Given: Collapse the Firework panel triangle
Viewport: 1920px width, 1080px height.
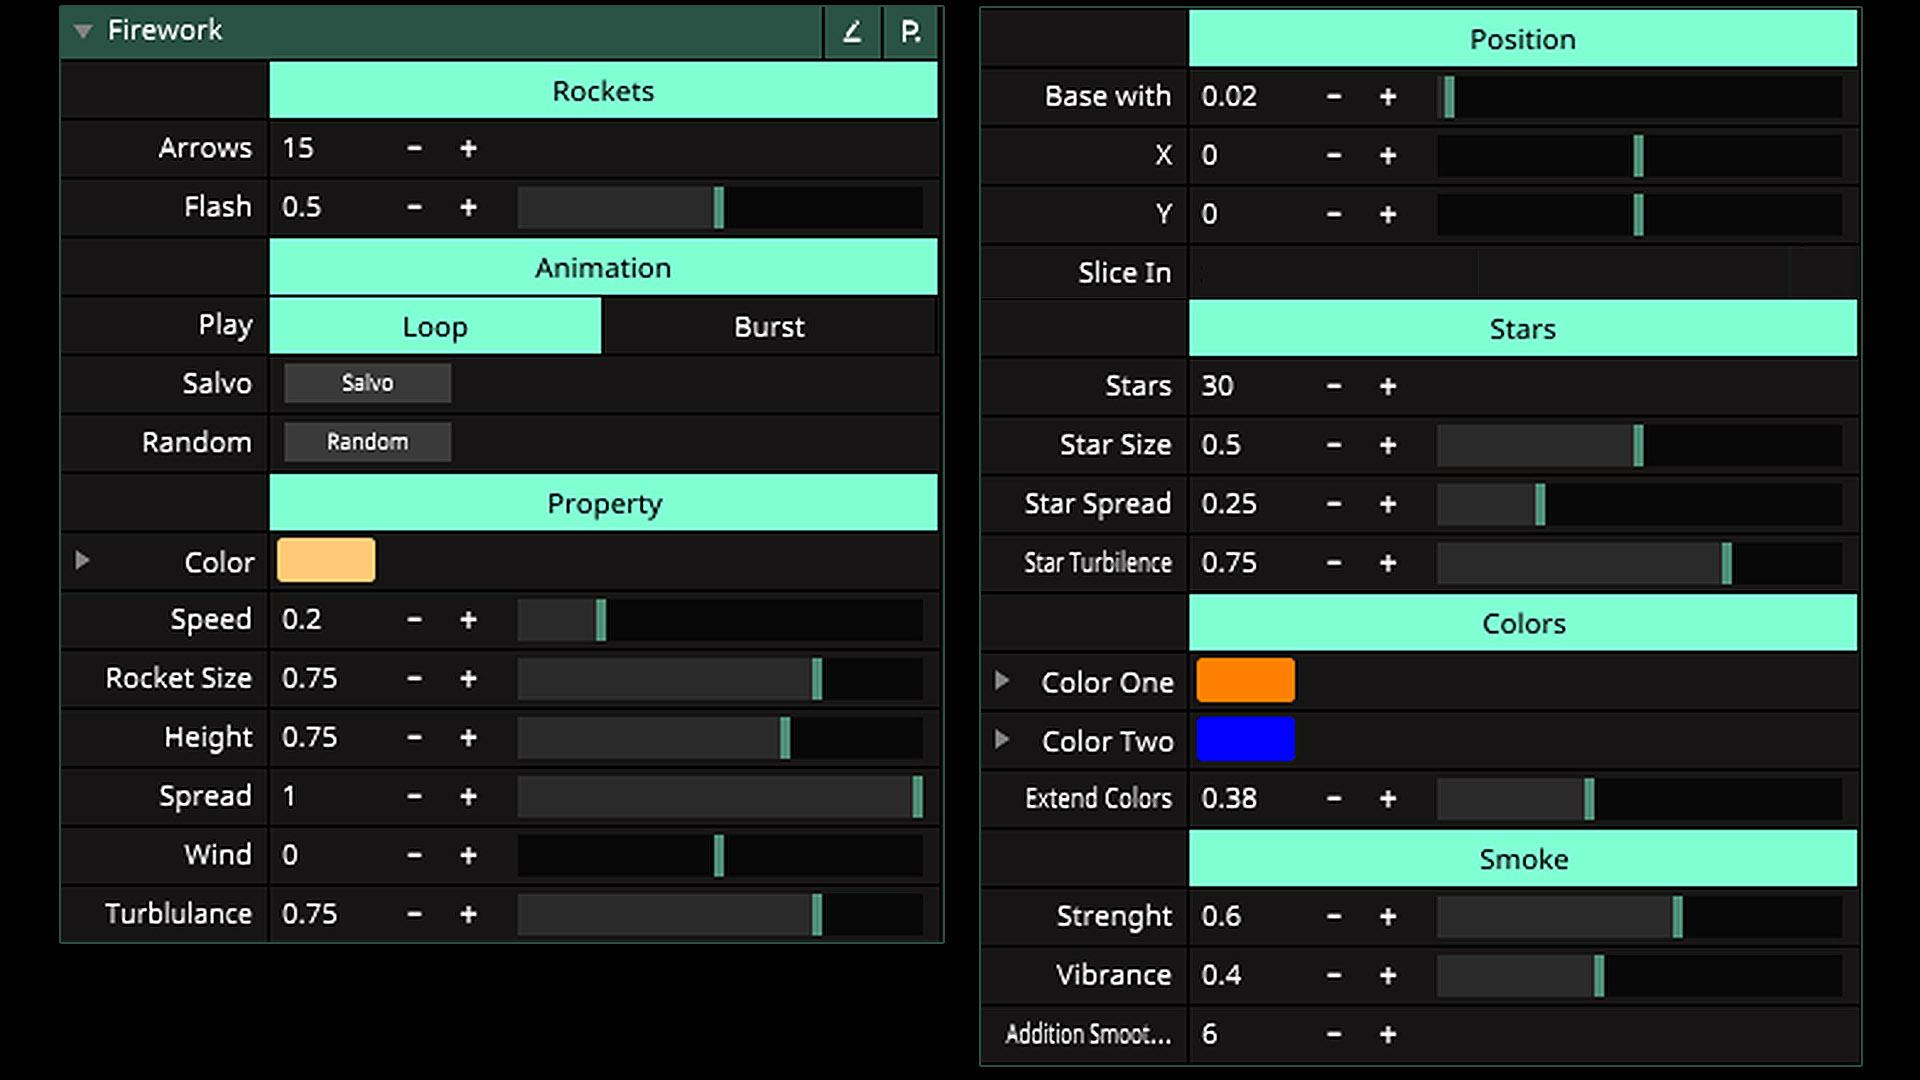Looking at the screenshot, I should [83, 31].
